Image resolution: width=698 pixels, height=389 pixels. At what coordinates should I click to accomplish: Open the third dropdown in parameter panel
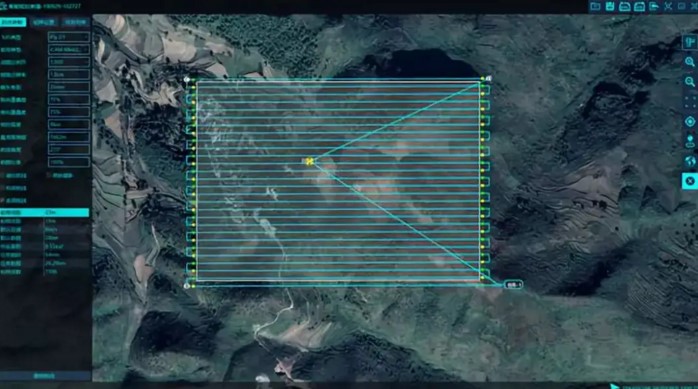pos(69,62)
